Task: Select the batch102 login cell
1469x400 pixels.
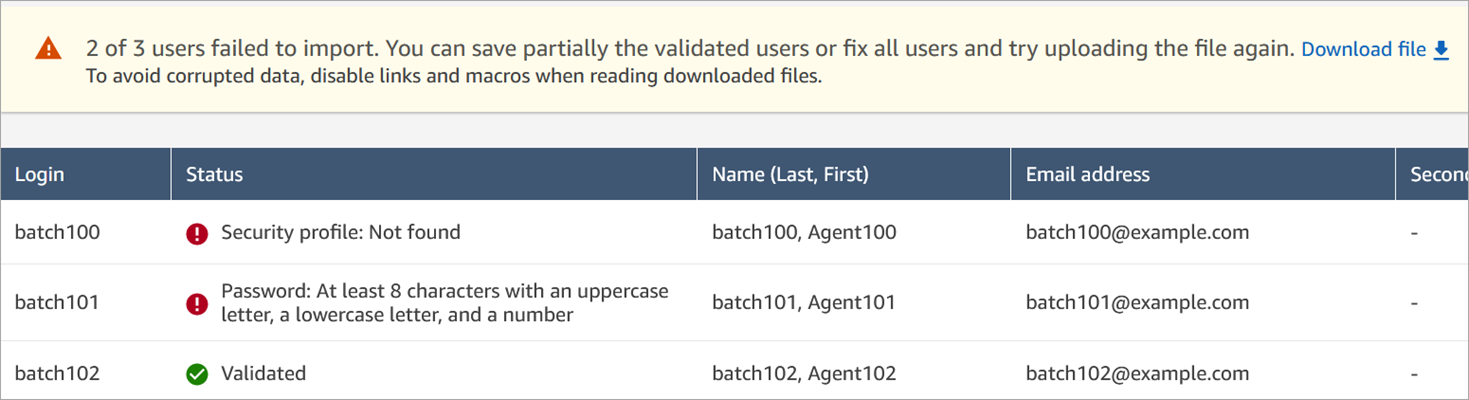Action: tap(57, 374)
